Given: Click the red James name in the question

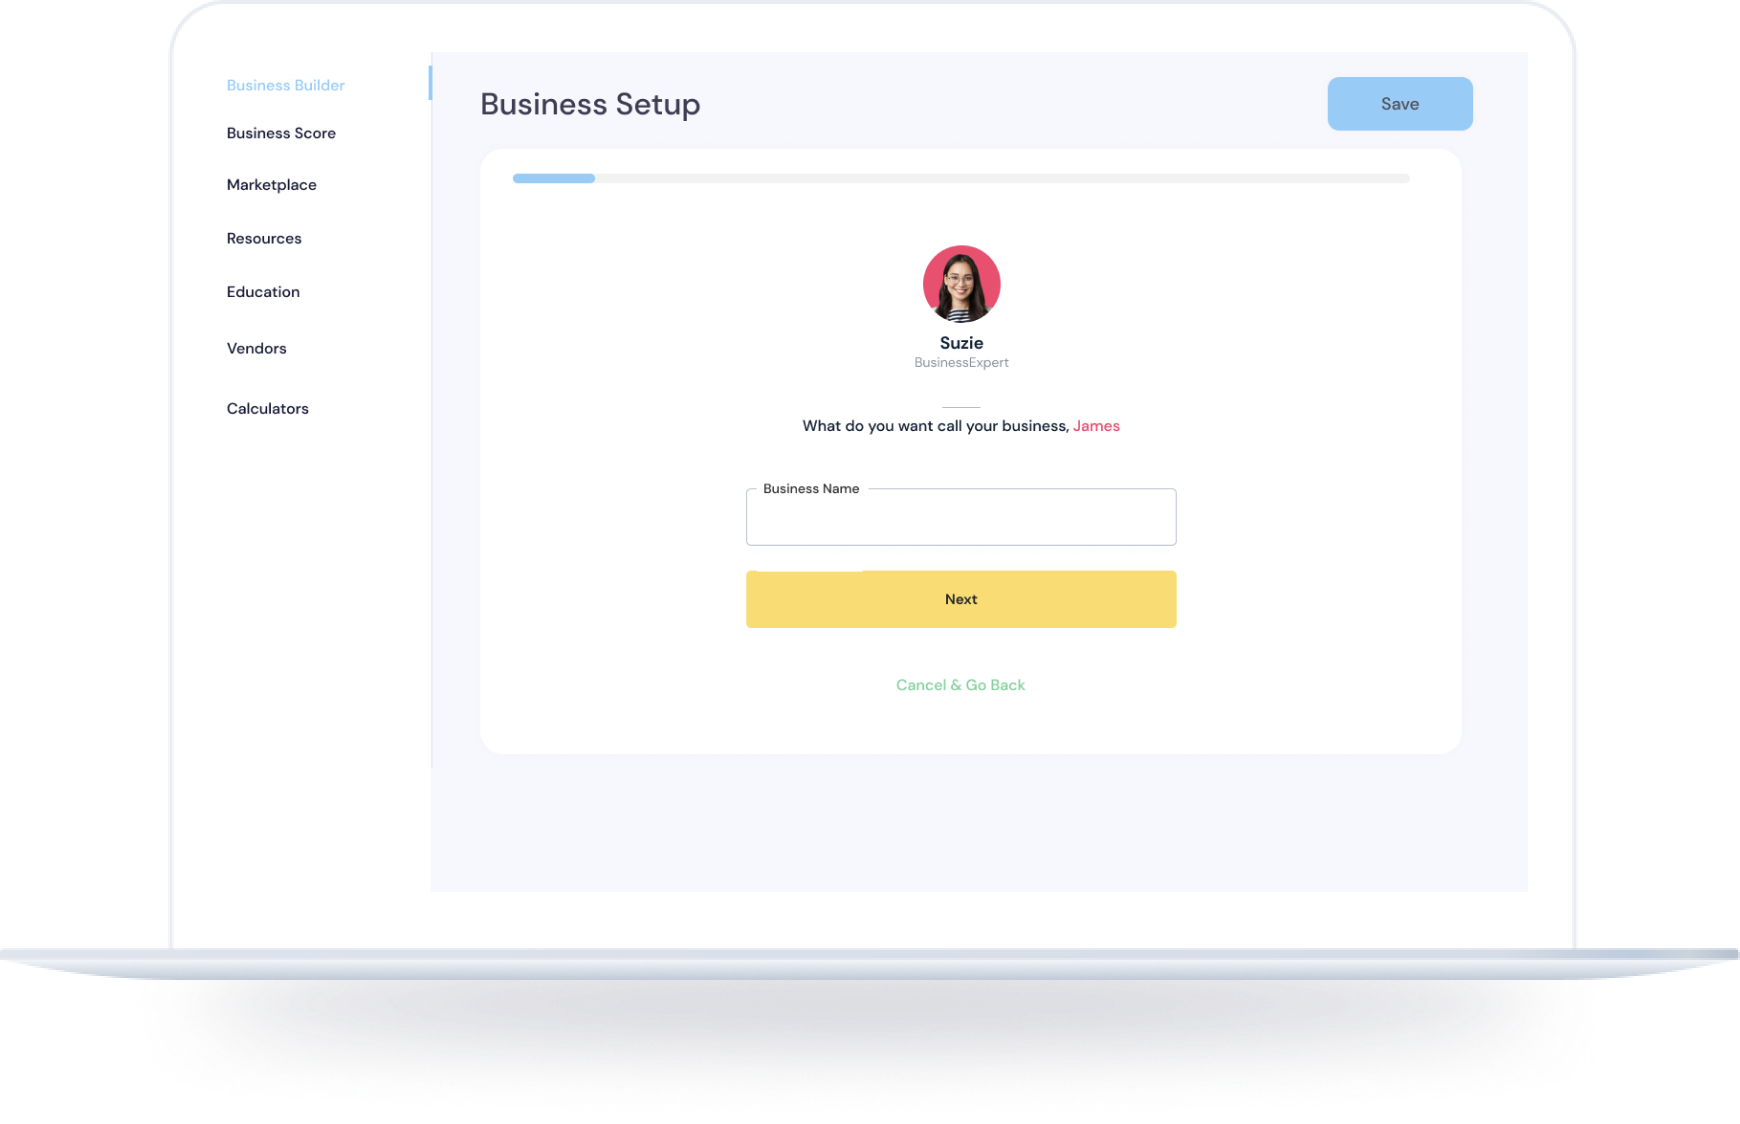Looking at the screenshot, I should pos(1096,426).
